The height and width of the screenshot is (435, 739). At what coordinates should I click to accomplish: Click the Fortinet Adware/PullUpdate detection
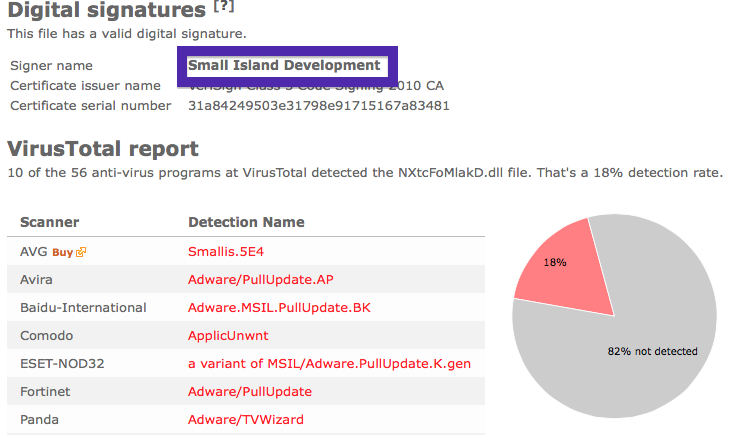250,392
